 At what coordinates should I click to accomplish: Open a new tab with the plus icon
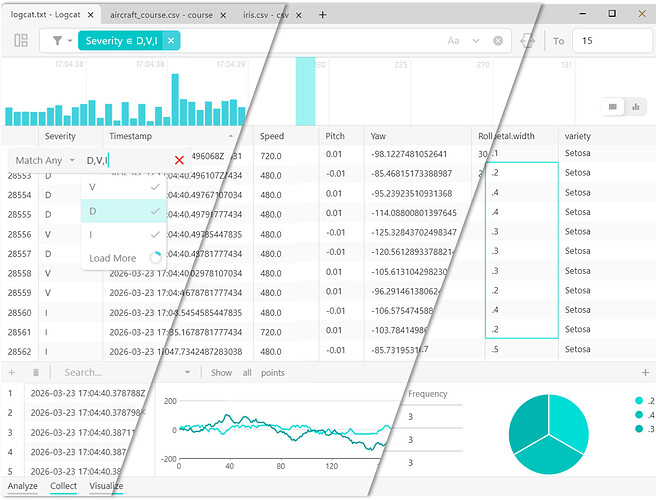click(322, 15)
